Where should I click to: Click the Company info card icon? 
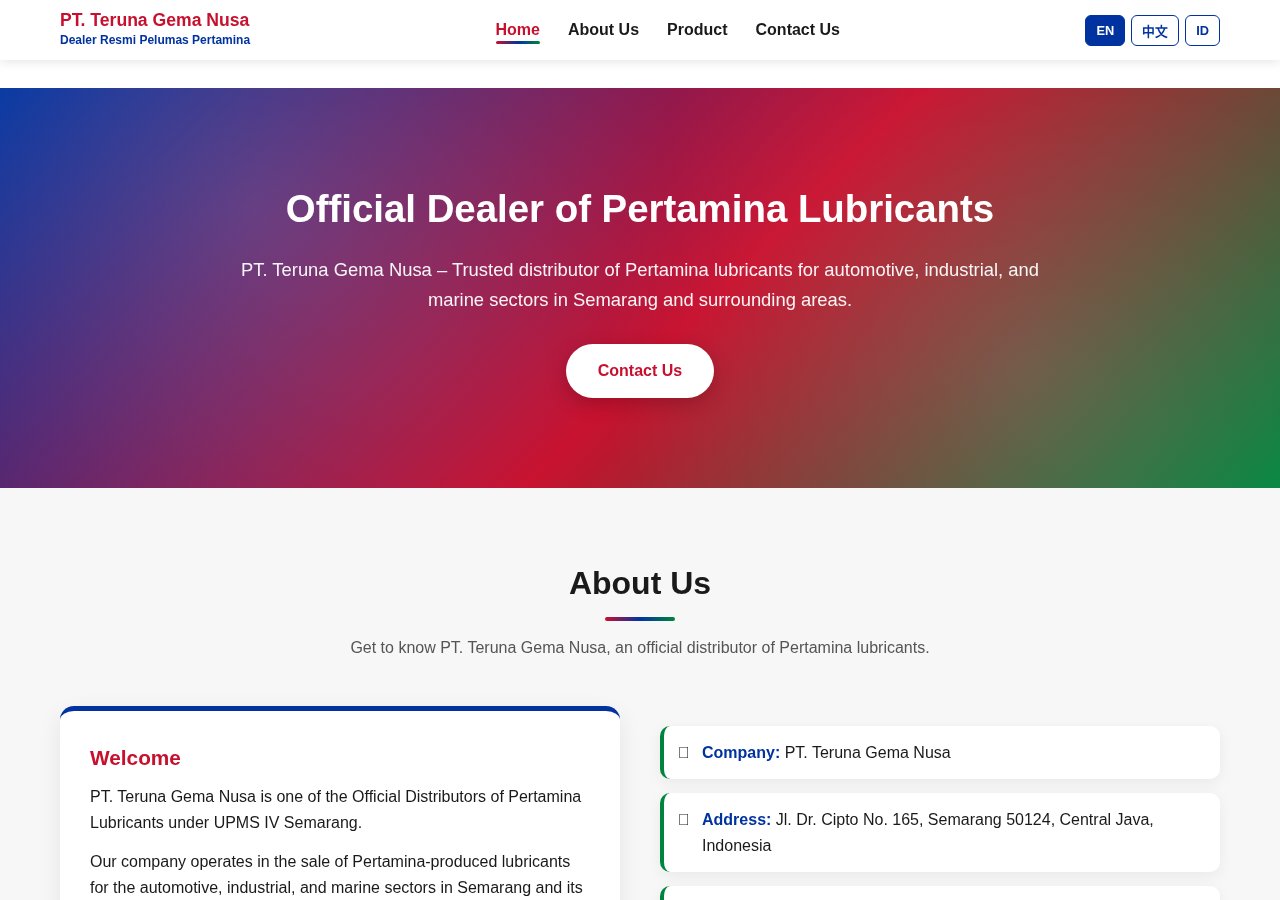(x=684, y=753)
